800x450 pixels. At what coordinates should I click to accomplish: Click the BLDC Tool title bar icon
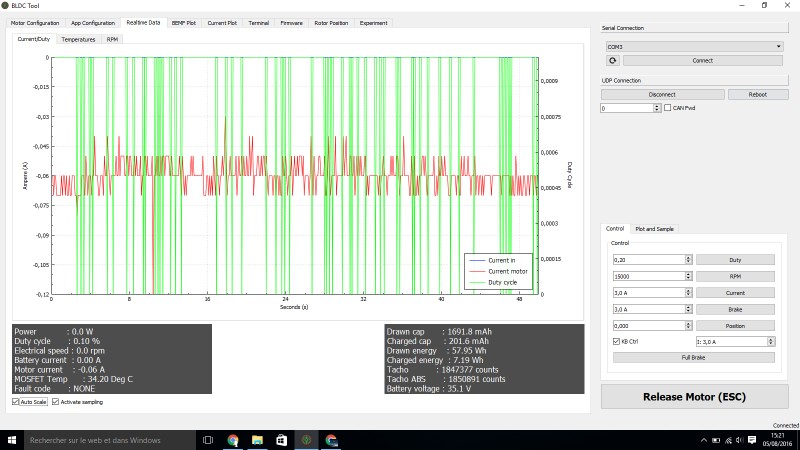click(x=6, y=5)
